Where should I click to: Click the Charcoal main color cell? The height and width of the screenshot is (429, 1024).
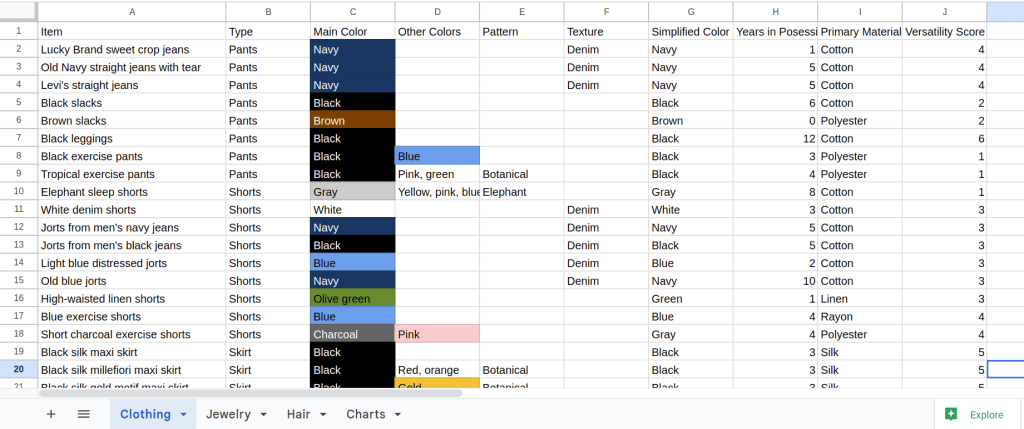pyautogui.click(x=353, y=334)
